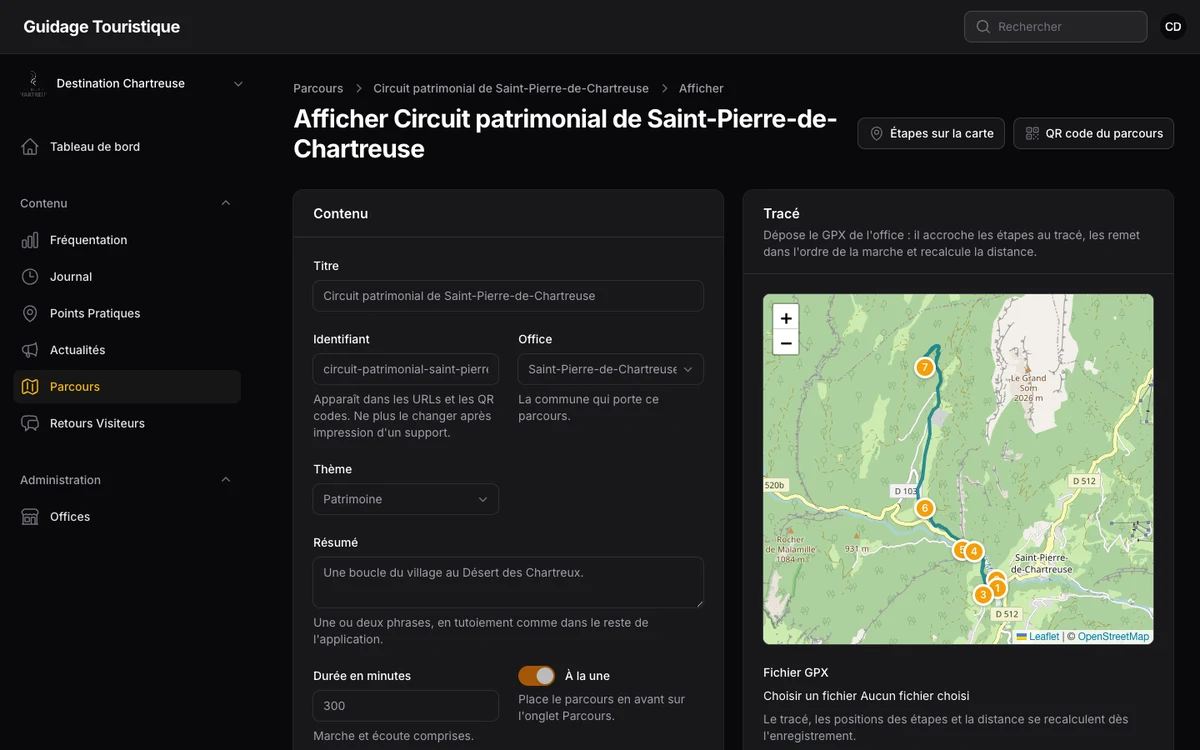The width and height of the screenshot is (1200, 750).
Task: Click the search magnifier icon
Action: coord(983,27)
